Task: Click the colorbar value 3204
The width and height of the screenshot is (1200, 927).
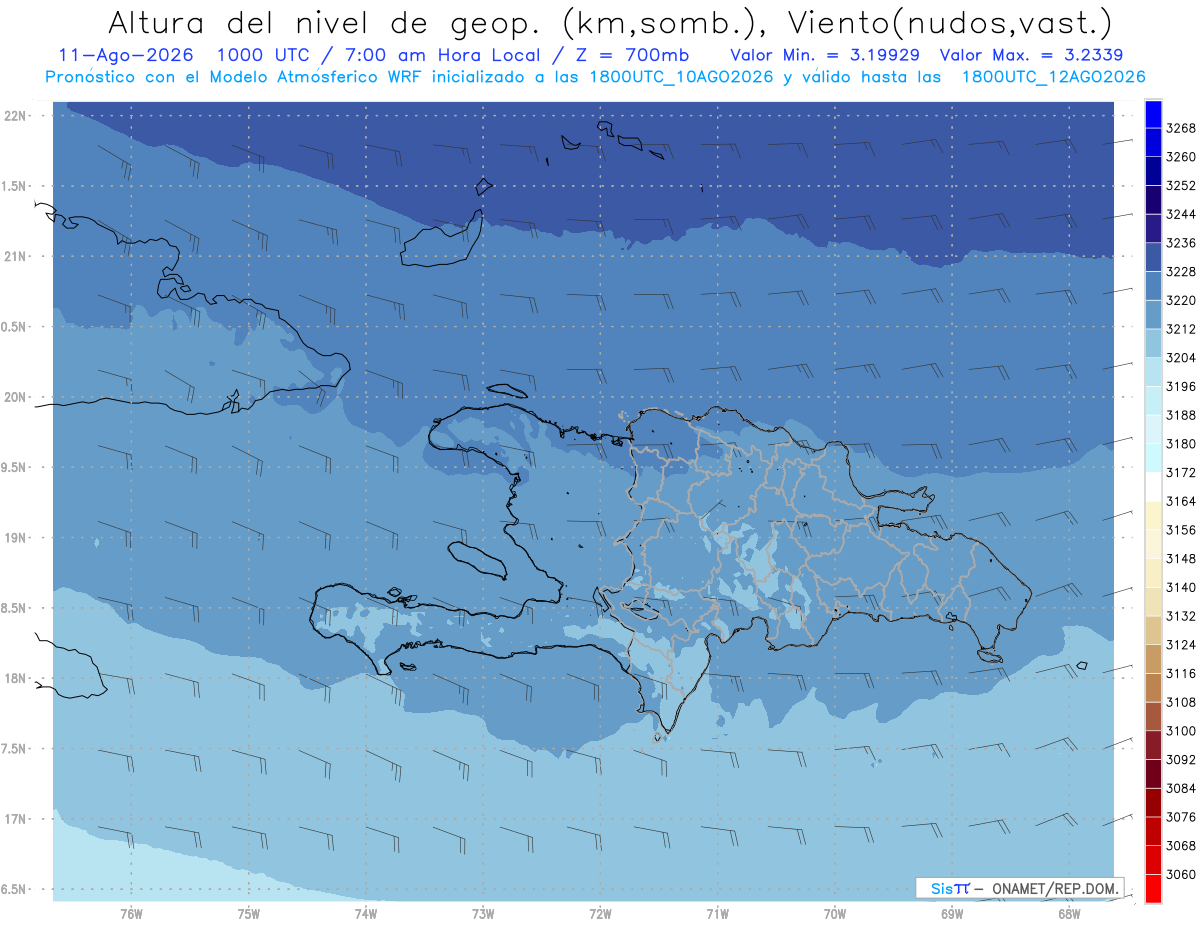Action: [x=1181, y=358]
